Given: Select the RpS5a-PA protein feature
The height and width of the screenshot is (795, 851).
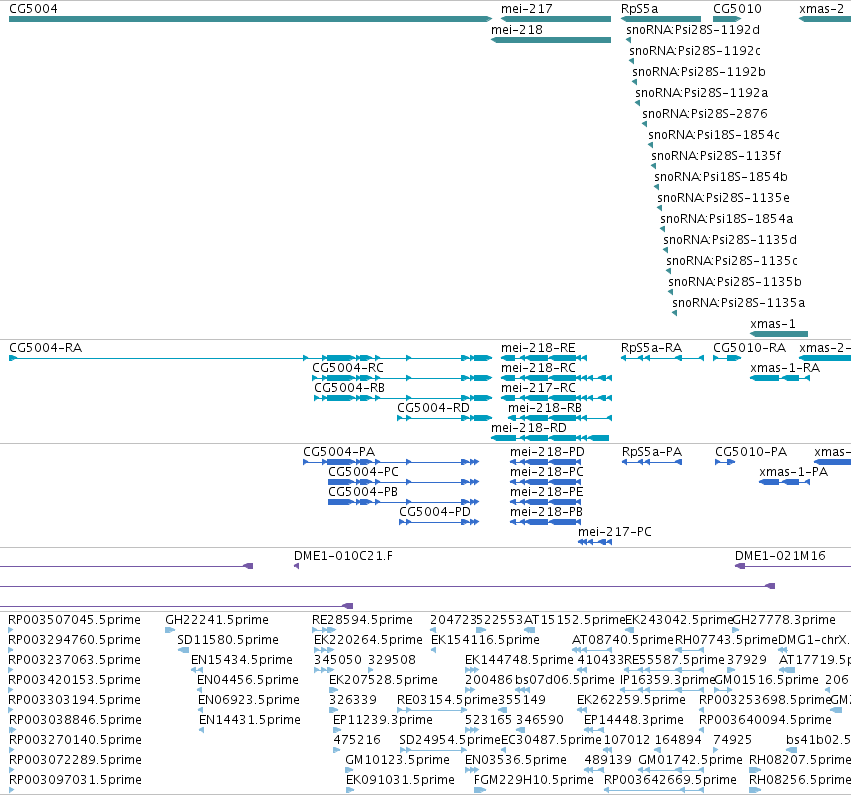Looking at the screenshot, I should point(652,462).
